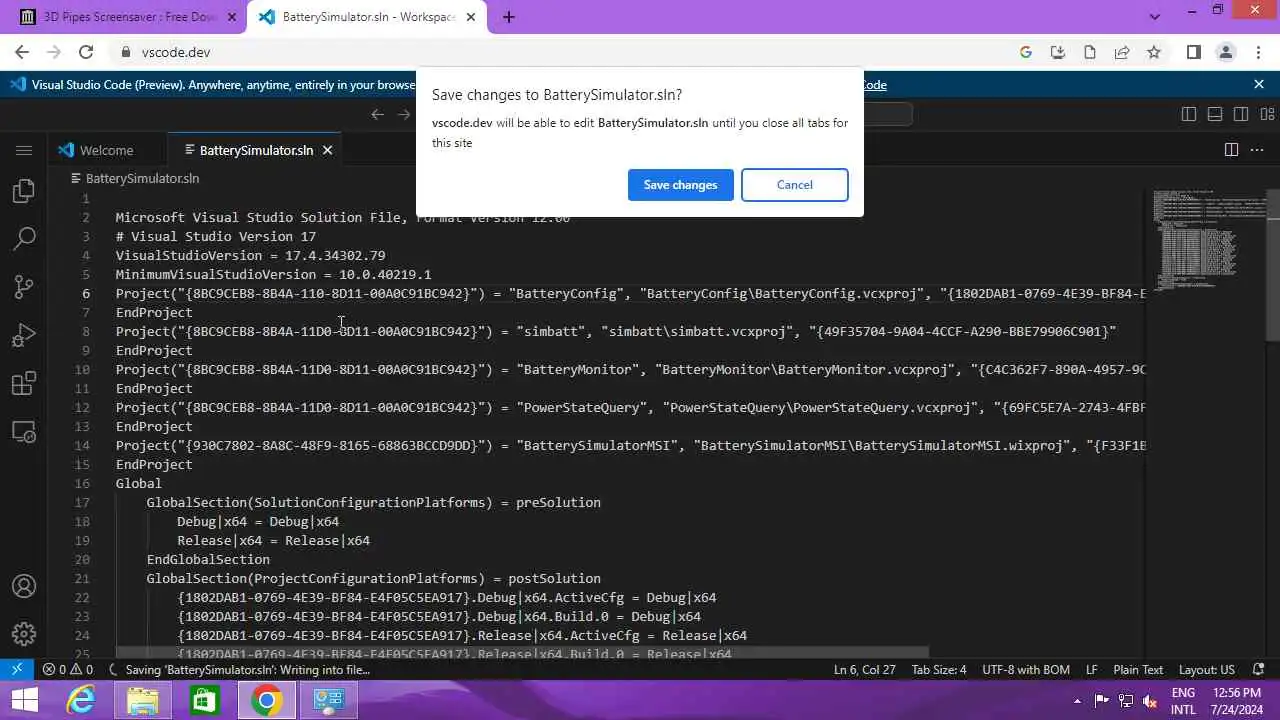Click the horizontal scrollbar in editor
The image size is (1280, 720).
pos(522,651)
